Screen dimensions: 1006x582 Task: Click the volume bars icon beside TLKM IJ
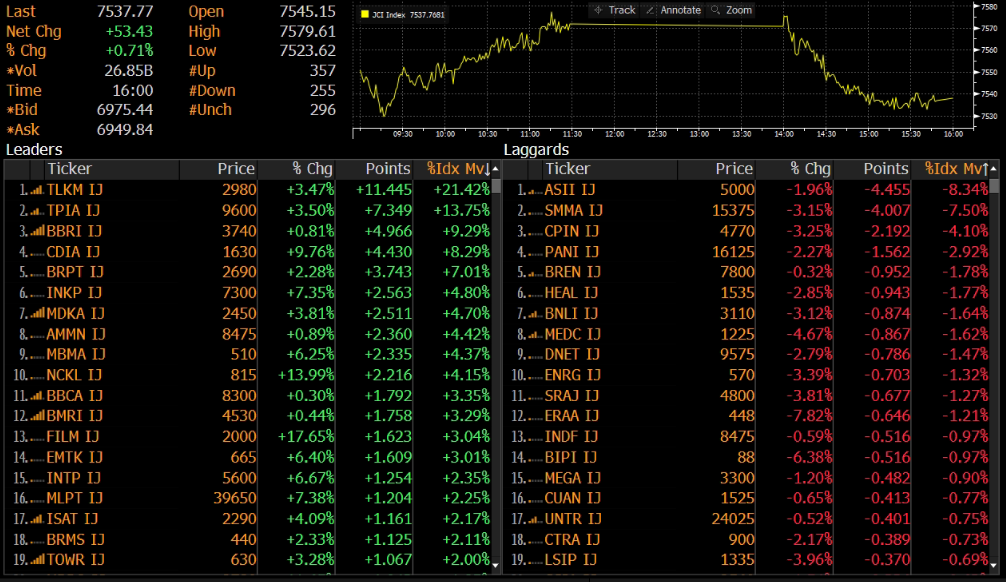[x=37, y=190]
